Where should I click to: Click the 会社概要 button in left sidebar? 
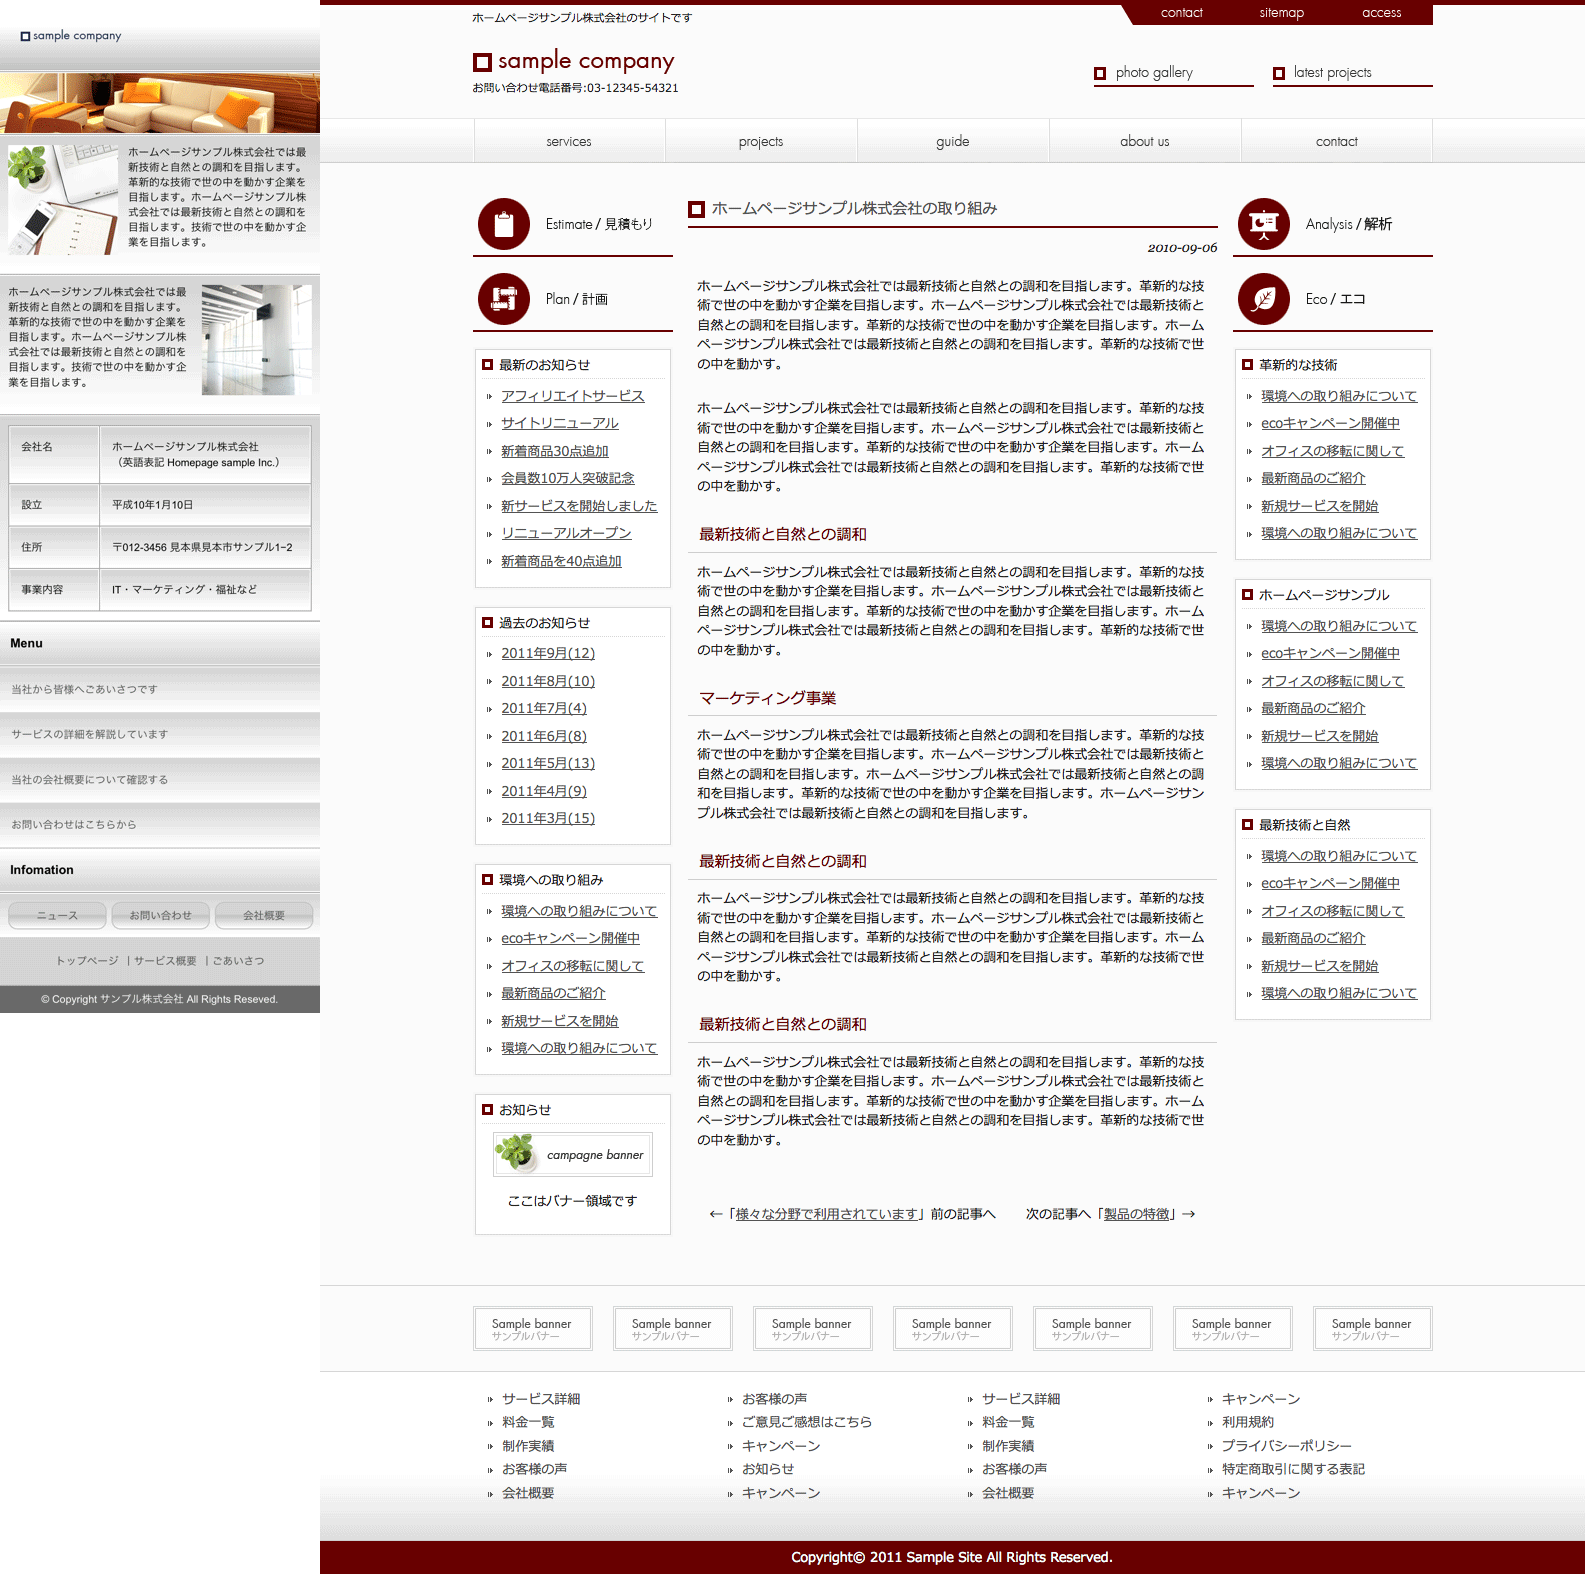(x=264, y=915)
